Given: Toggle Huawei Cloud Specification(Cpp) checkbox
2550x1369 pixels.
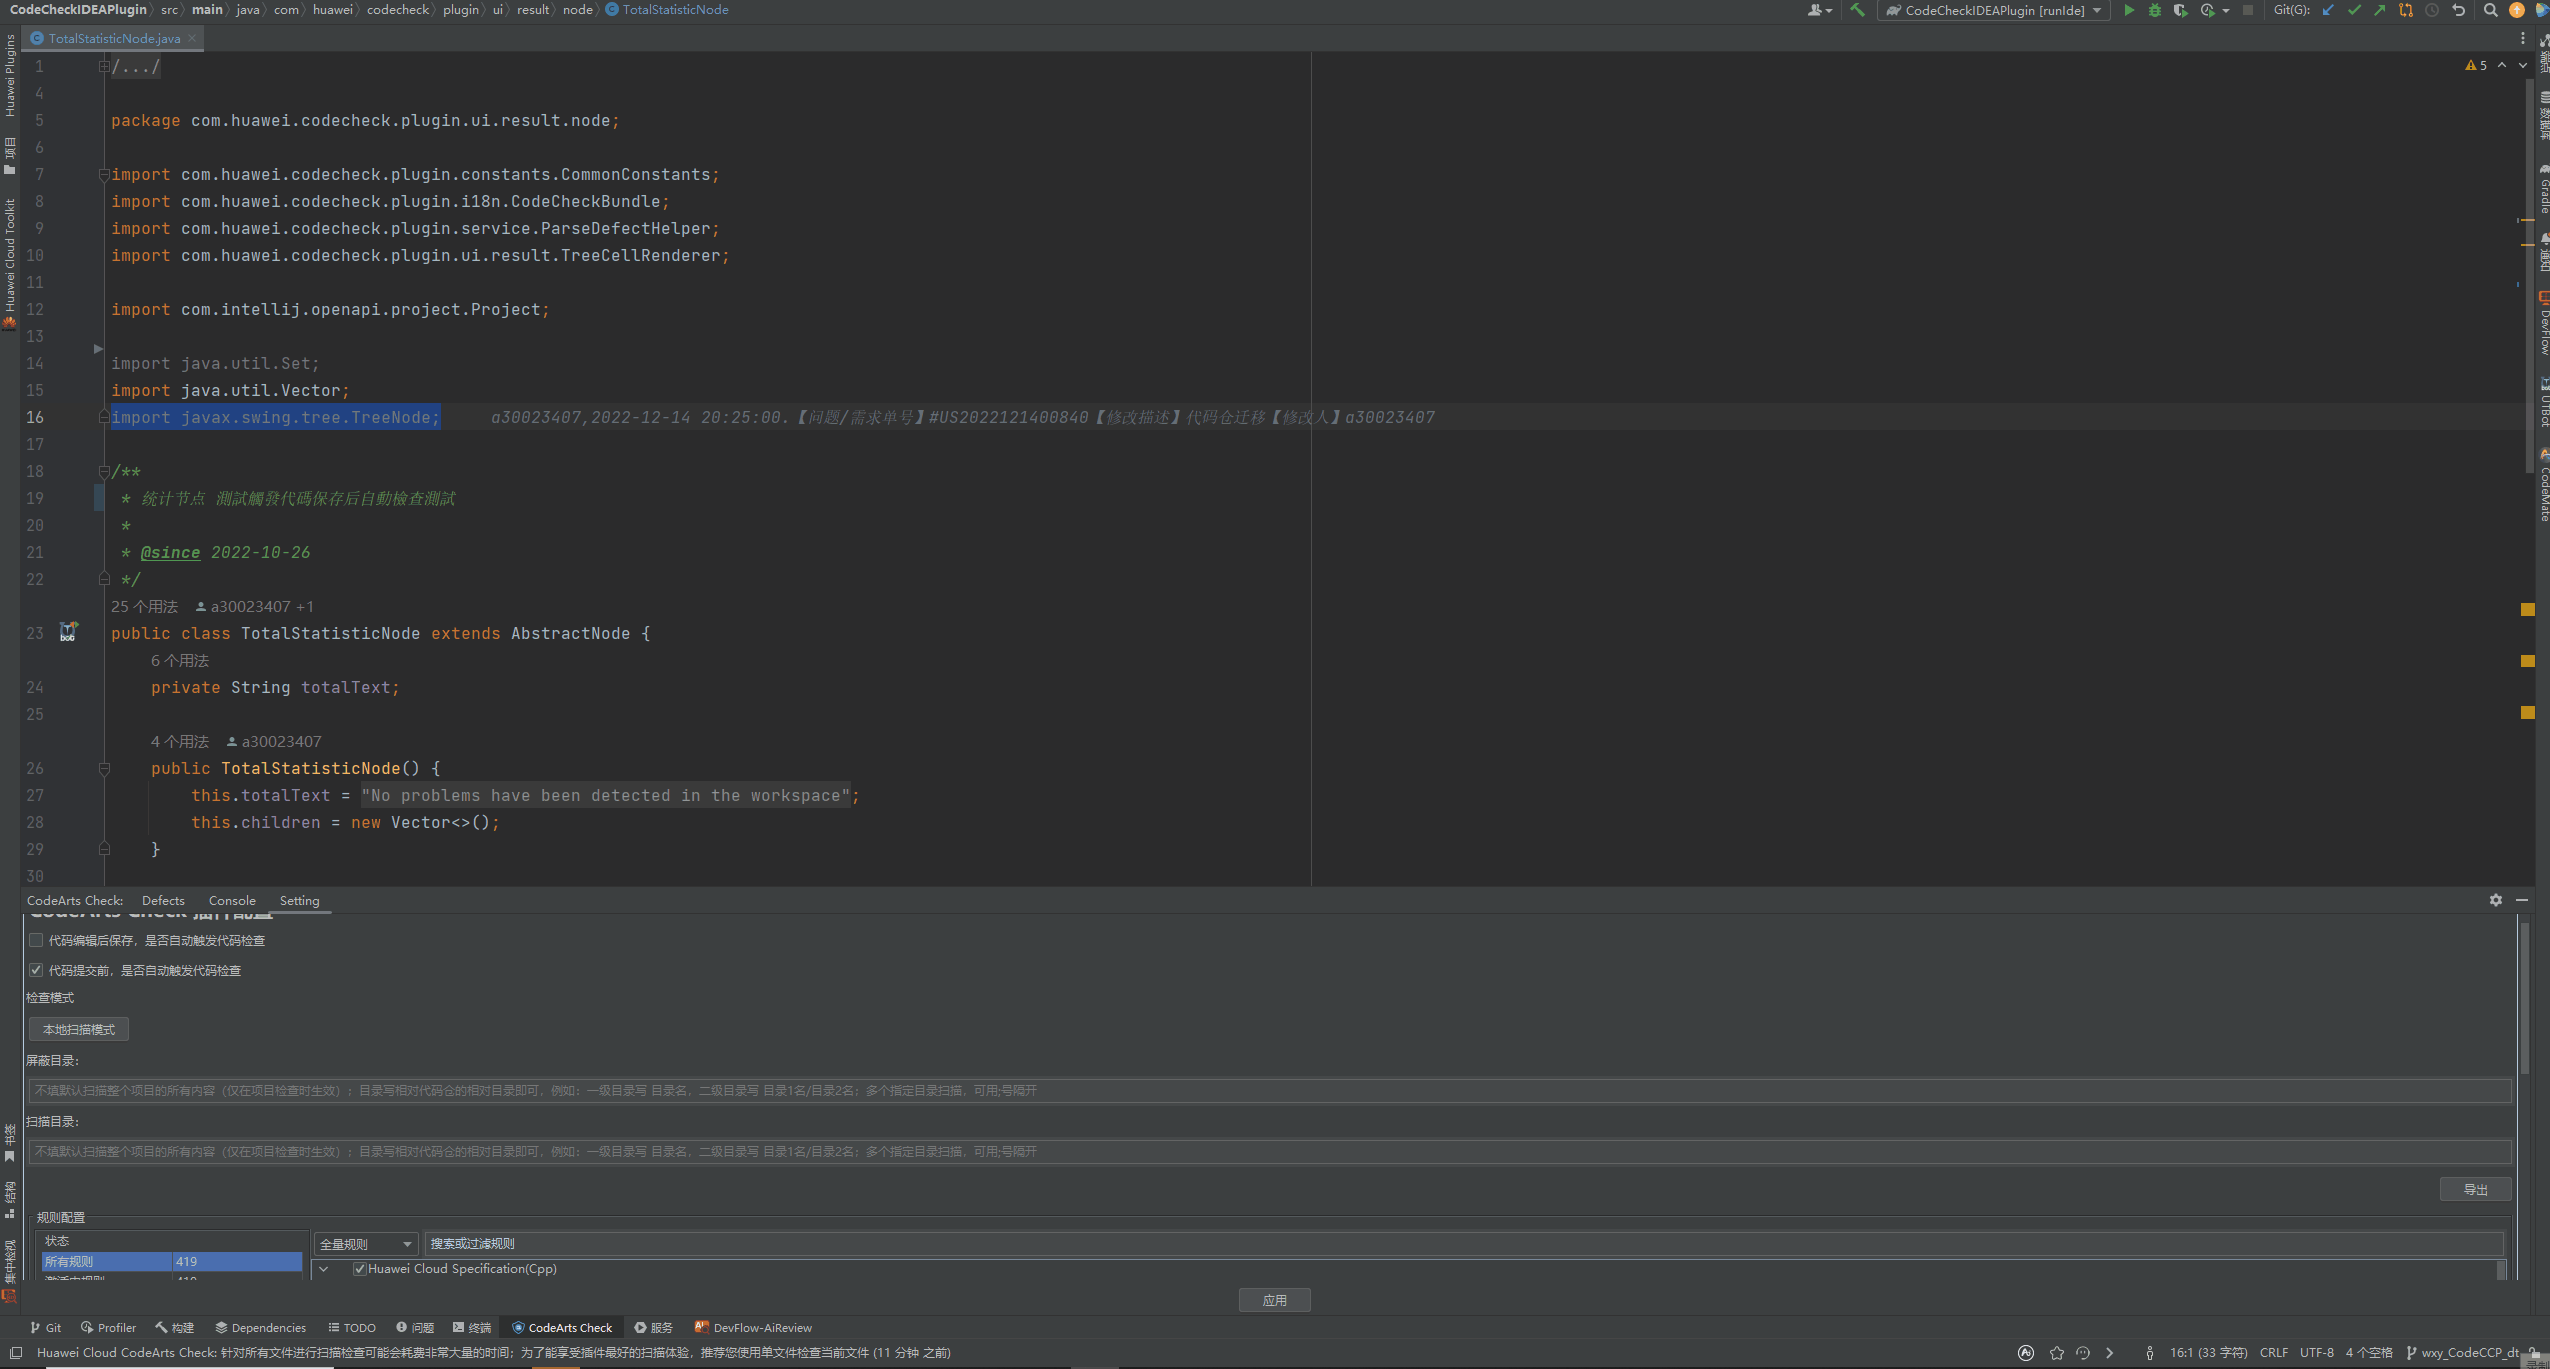Looking at the screenshot, I should tap(360, 1269).
